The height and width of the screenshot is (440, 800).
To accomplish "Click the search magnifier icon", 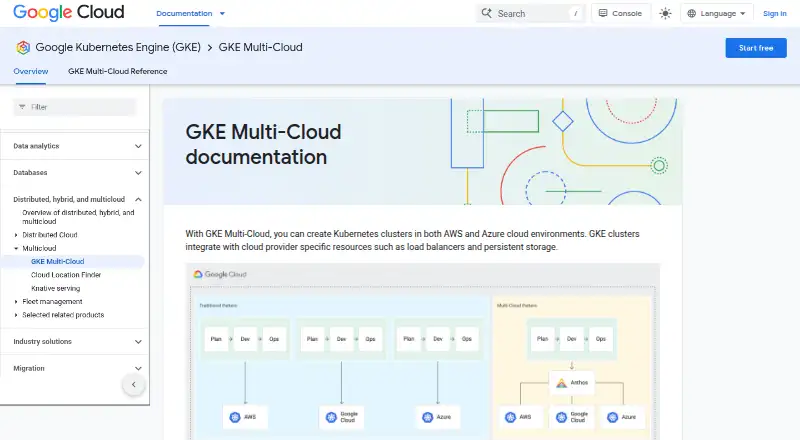I will 487,13.
